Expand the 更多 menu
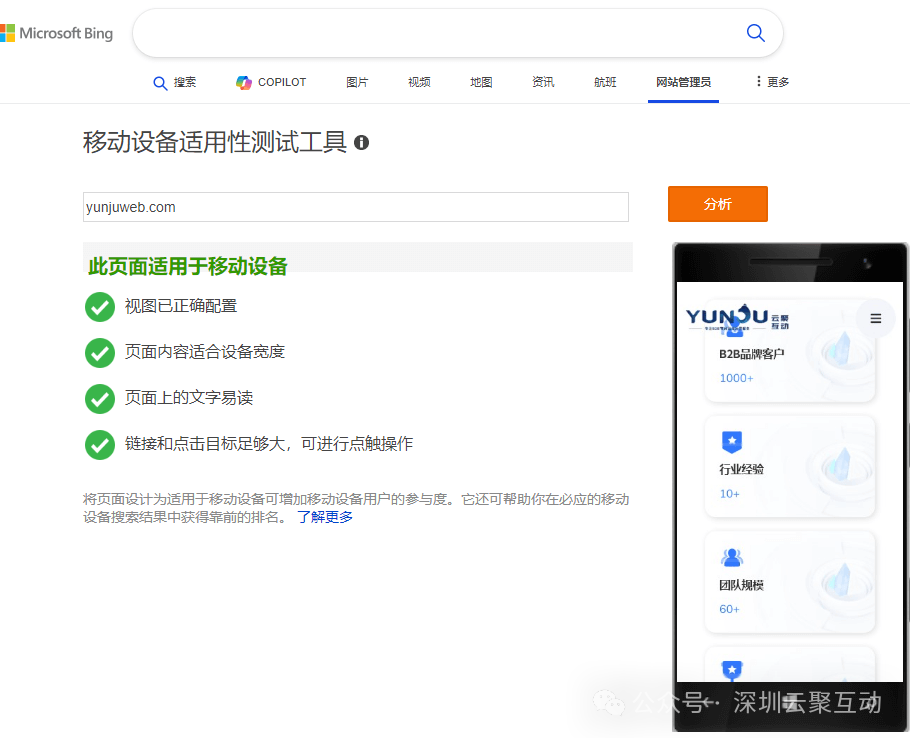The height and width of the screenshot is (738, 910). (x=772, y=82)
